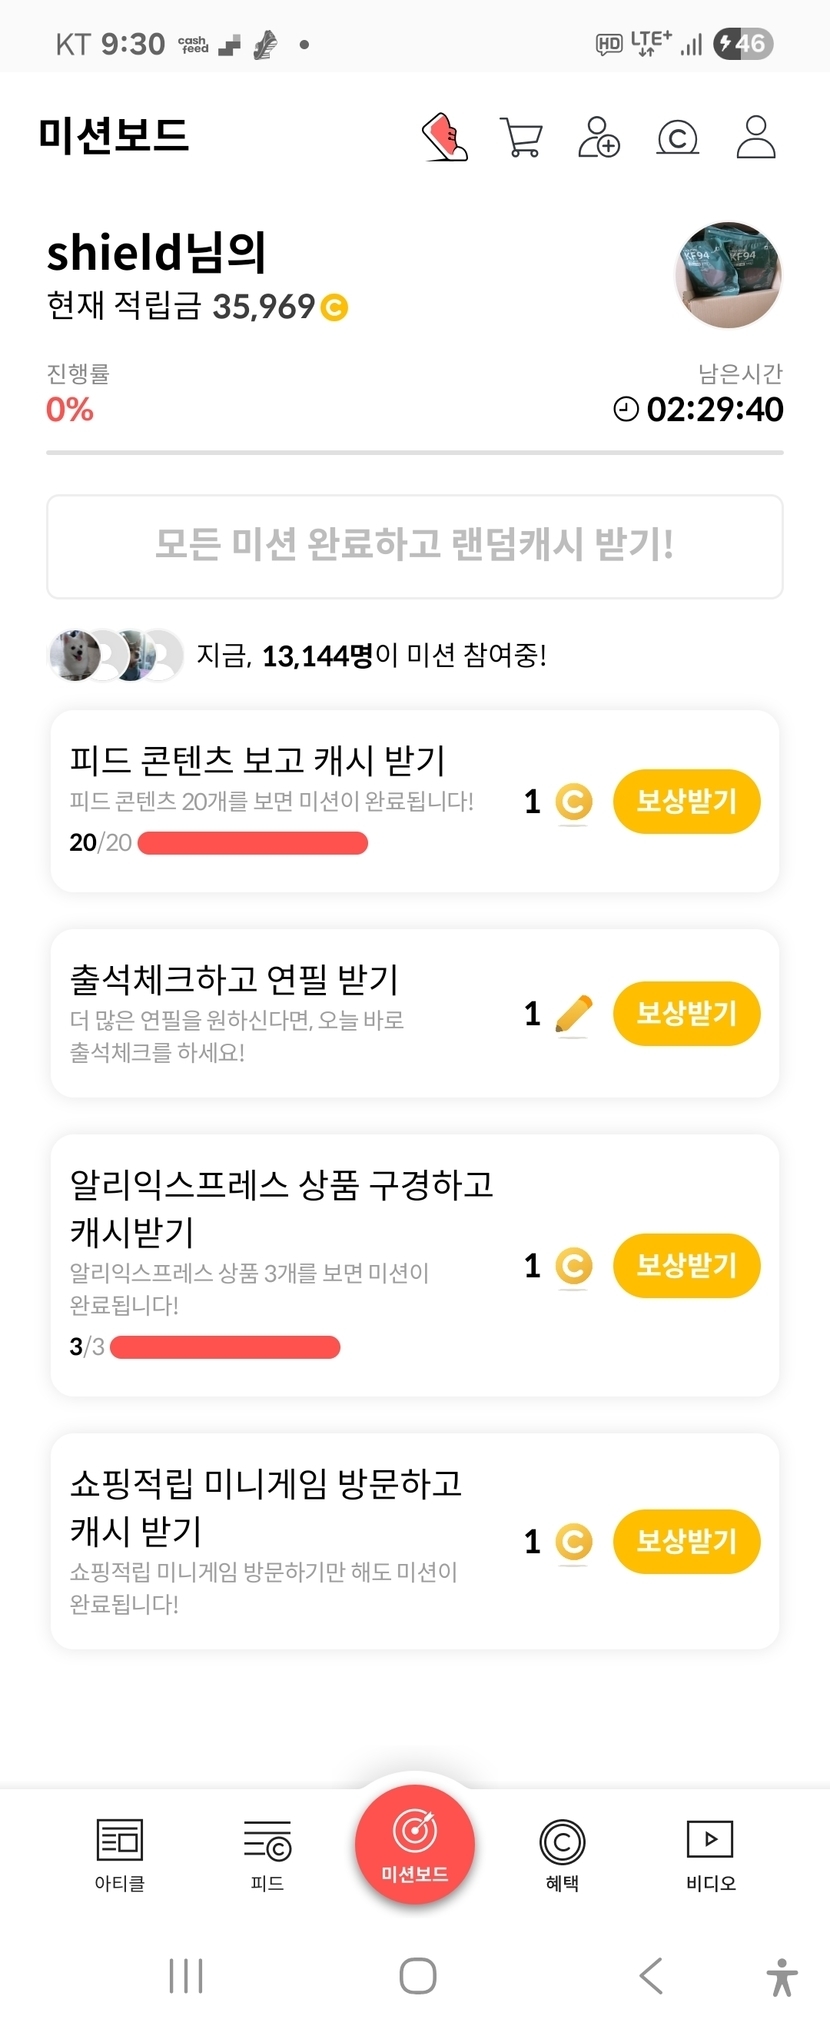The width and height of the screenshot is (830, 2029).
Task: Tap the invite friend icon
Action: coord(599,137)
